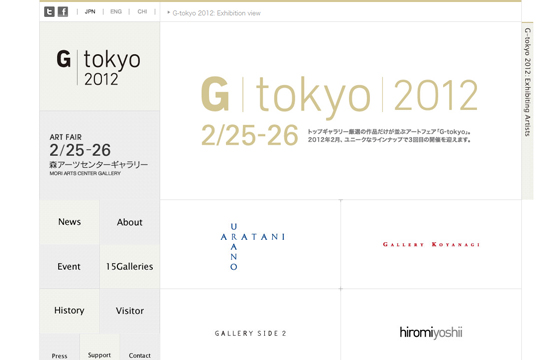This screenshot has height=360, width=560.
Task: Click the G tokyo 2012 sidebar logo
Action: (99, 68)
